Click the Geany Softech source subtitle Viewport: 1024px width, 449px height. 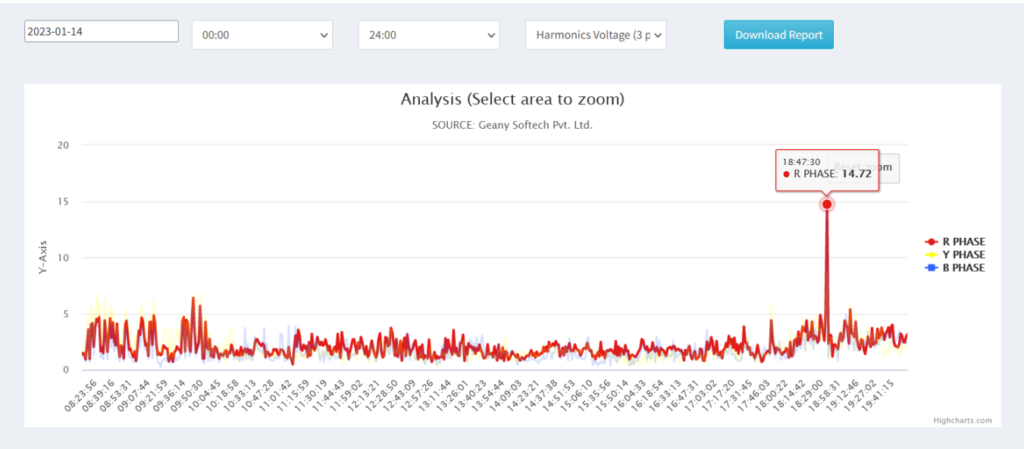(512, 125)
